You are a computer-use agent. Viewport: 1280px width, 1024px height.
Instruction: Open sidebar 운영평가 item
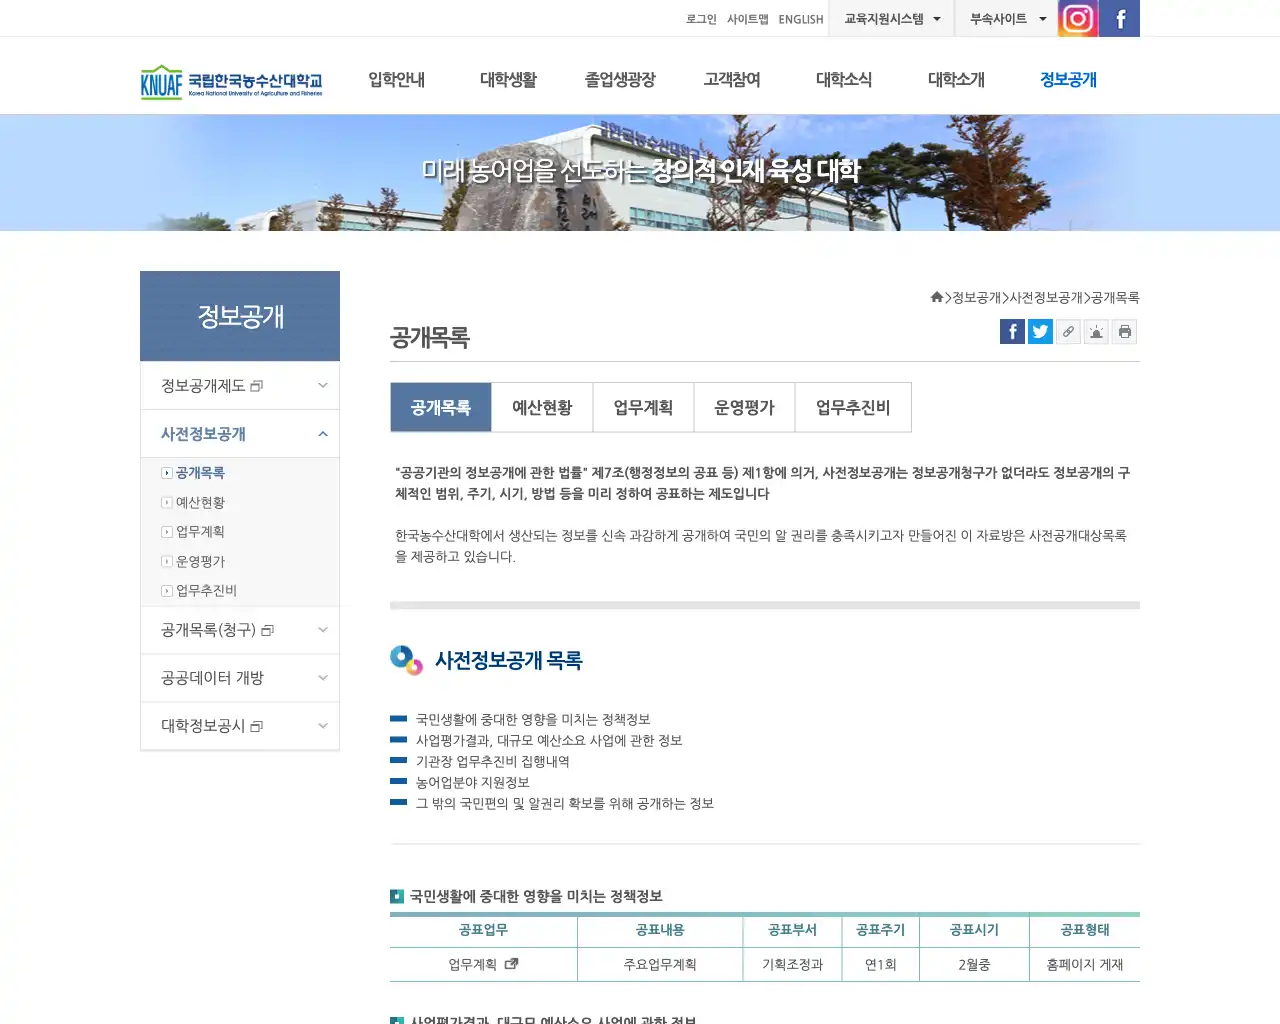200,562
